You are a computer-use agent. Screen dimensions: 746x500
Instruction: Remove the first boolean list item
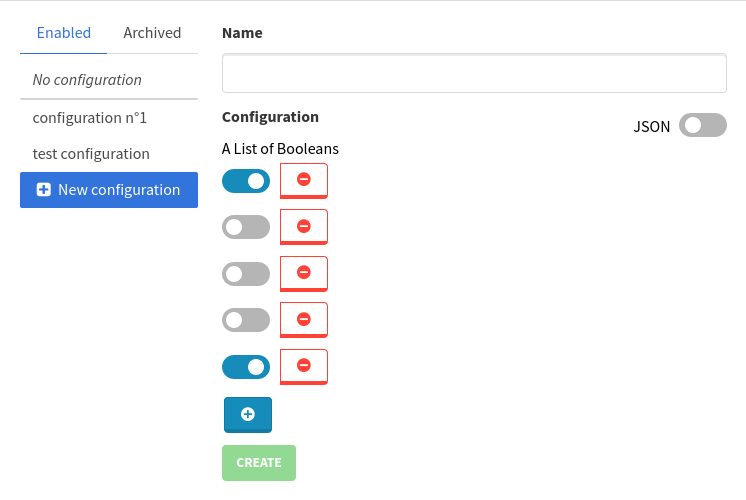(304, 180)
